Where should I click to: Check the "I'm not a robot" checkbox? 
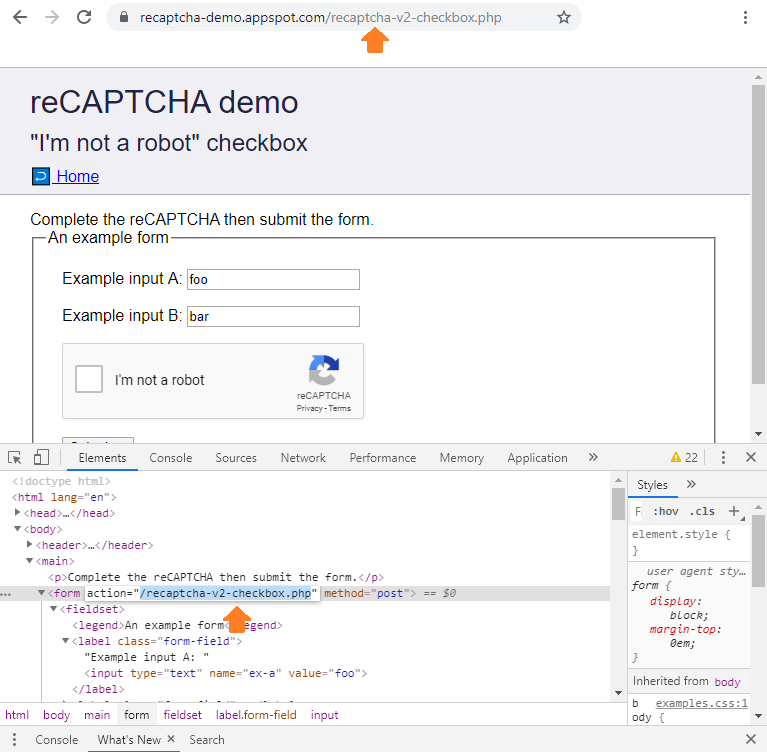pos(90,380)
